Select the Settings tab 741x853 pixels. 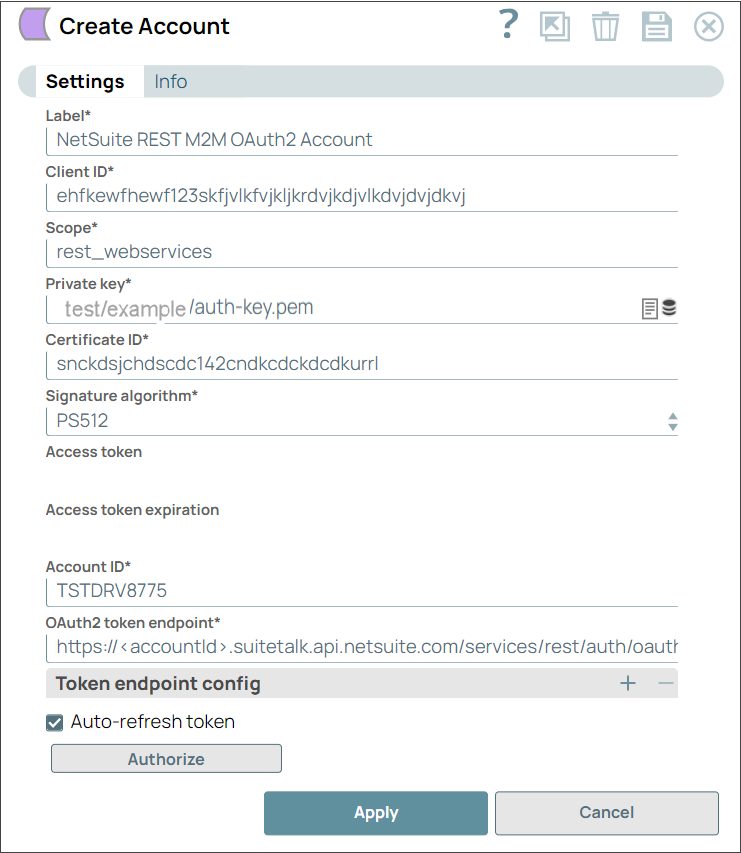click(85, 81)
